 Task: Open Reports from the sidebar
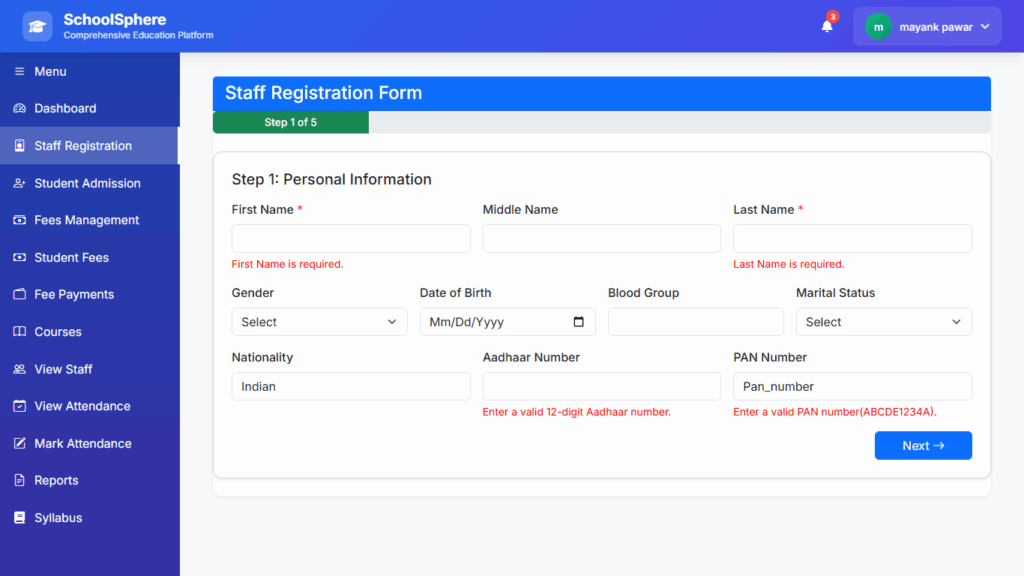click(56, 481)
